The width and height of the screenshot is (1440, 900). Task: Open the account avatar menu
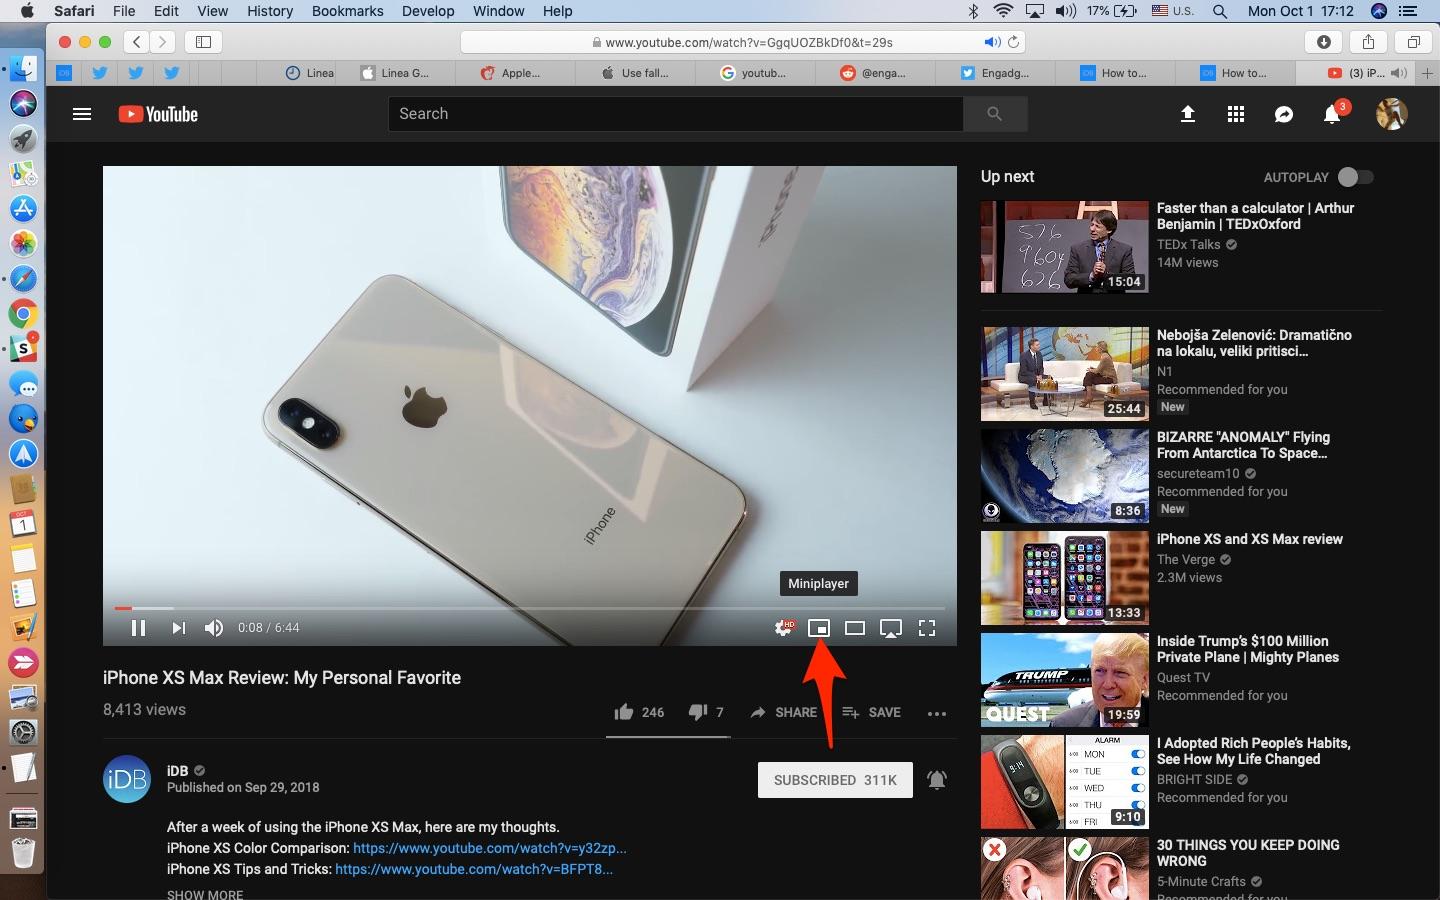tap(1392, 114)
